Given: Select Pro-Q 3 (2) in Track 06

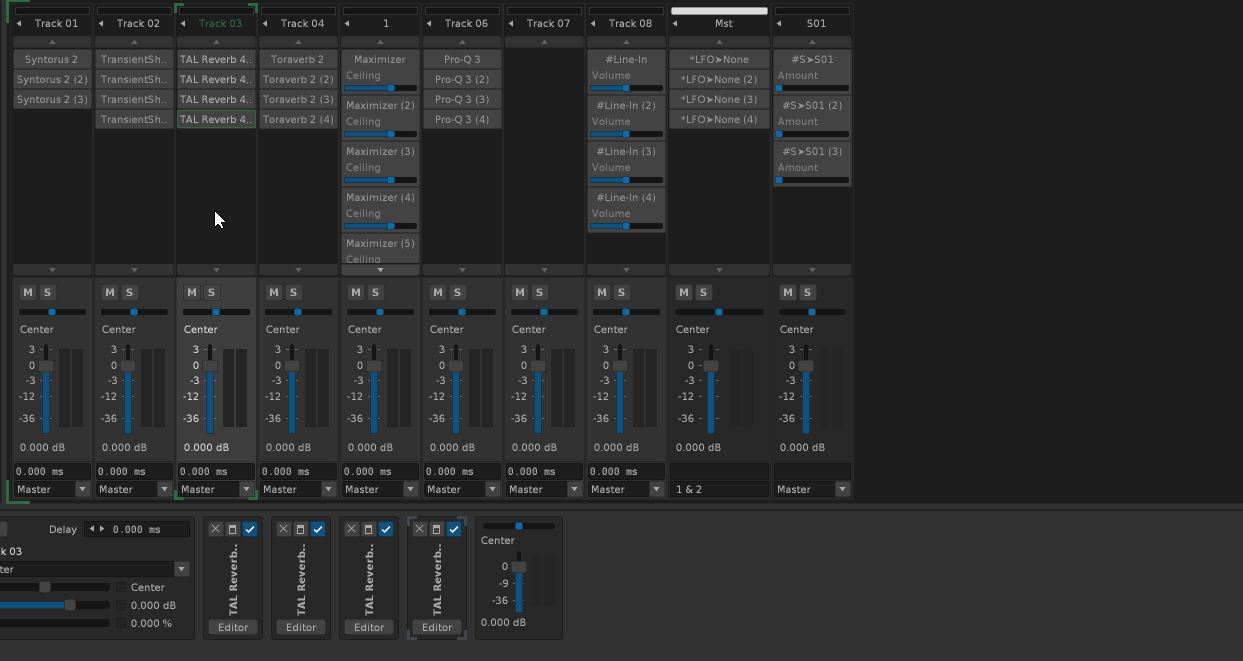Looking at the screenshot, I should (462, 79).
